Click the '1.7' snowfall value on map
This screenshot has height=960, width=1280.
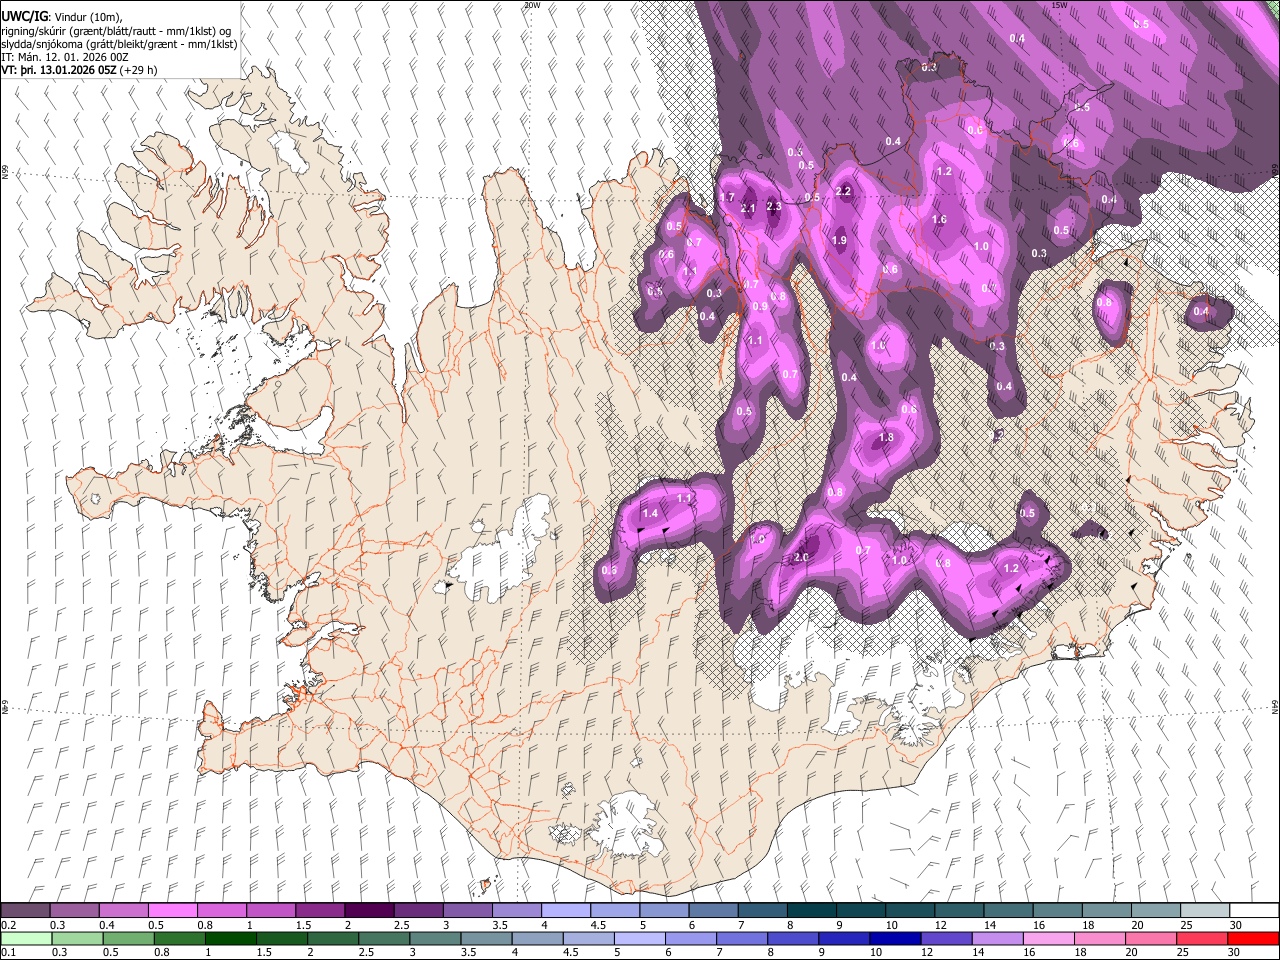(727, 198)
